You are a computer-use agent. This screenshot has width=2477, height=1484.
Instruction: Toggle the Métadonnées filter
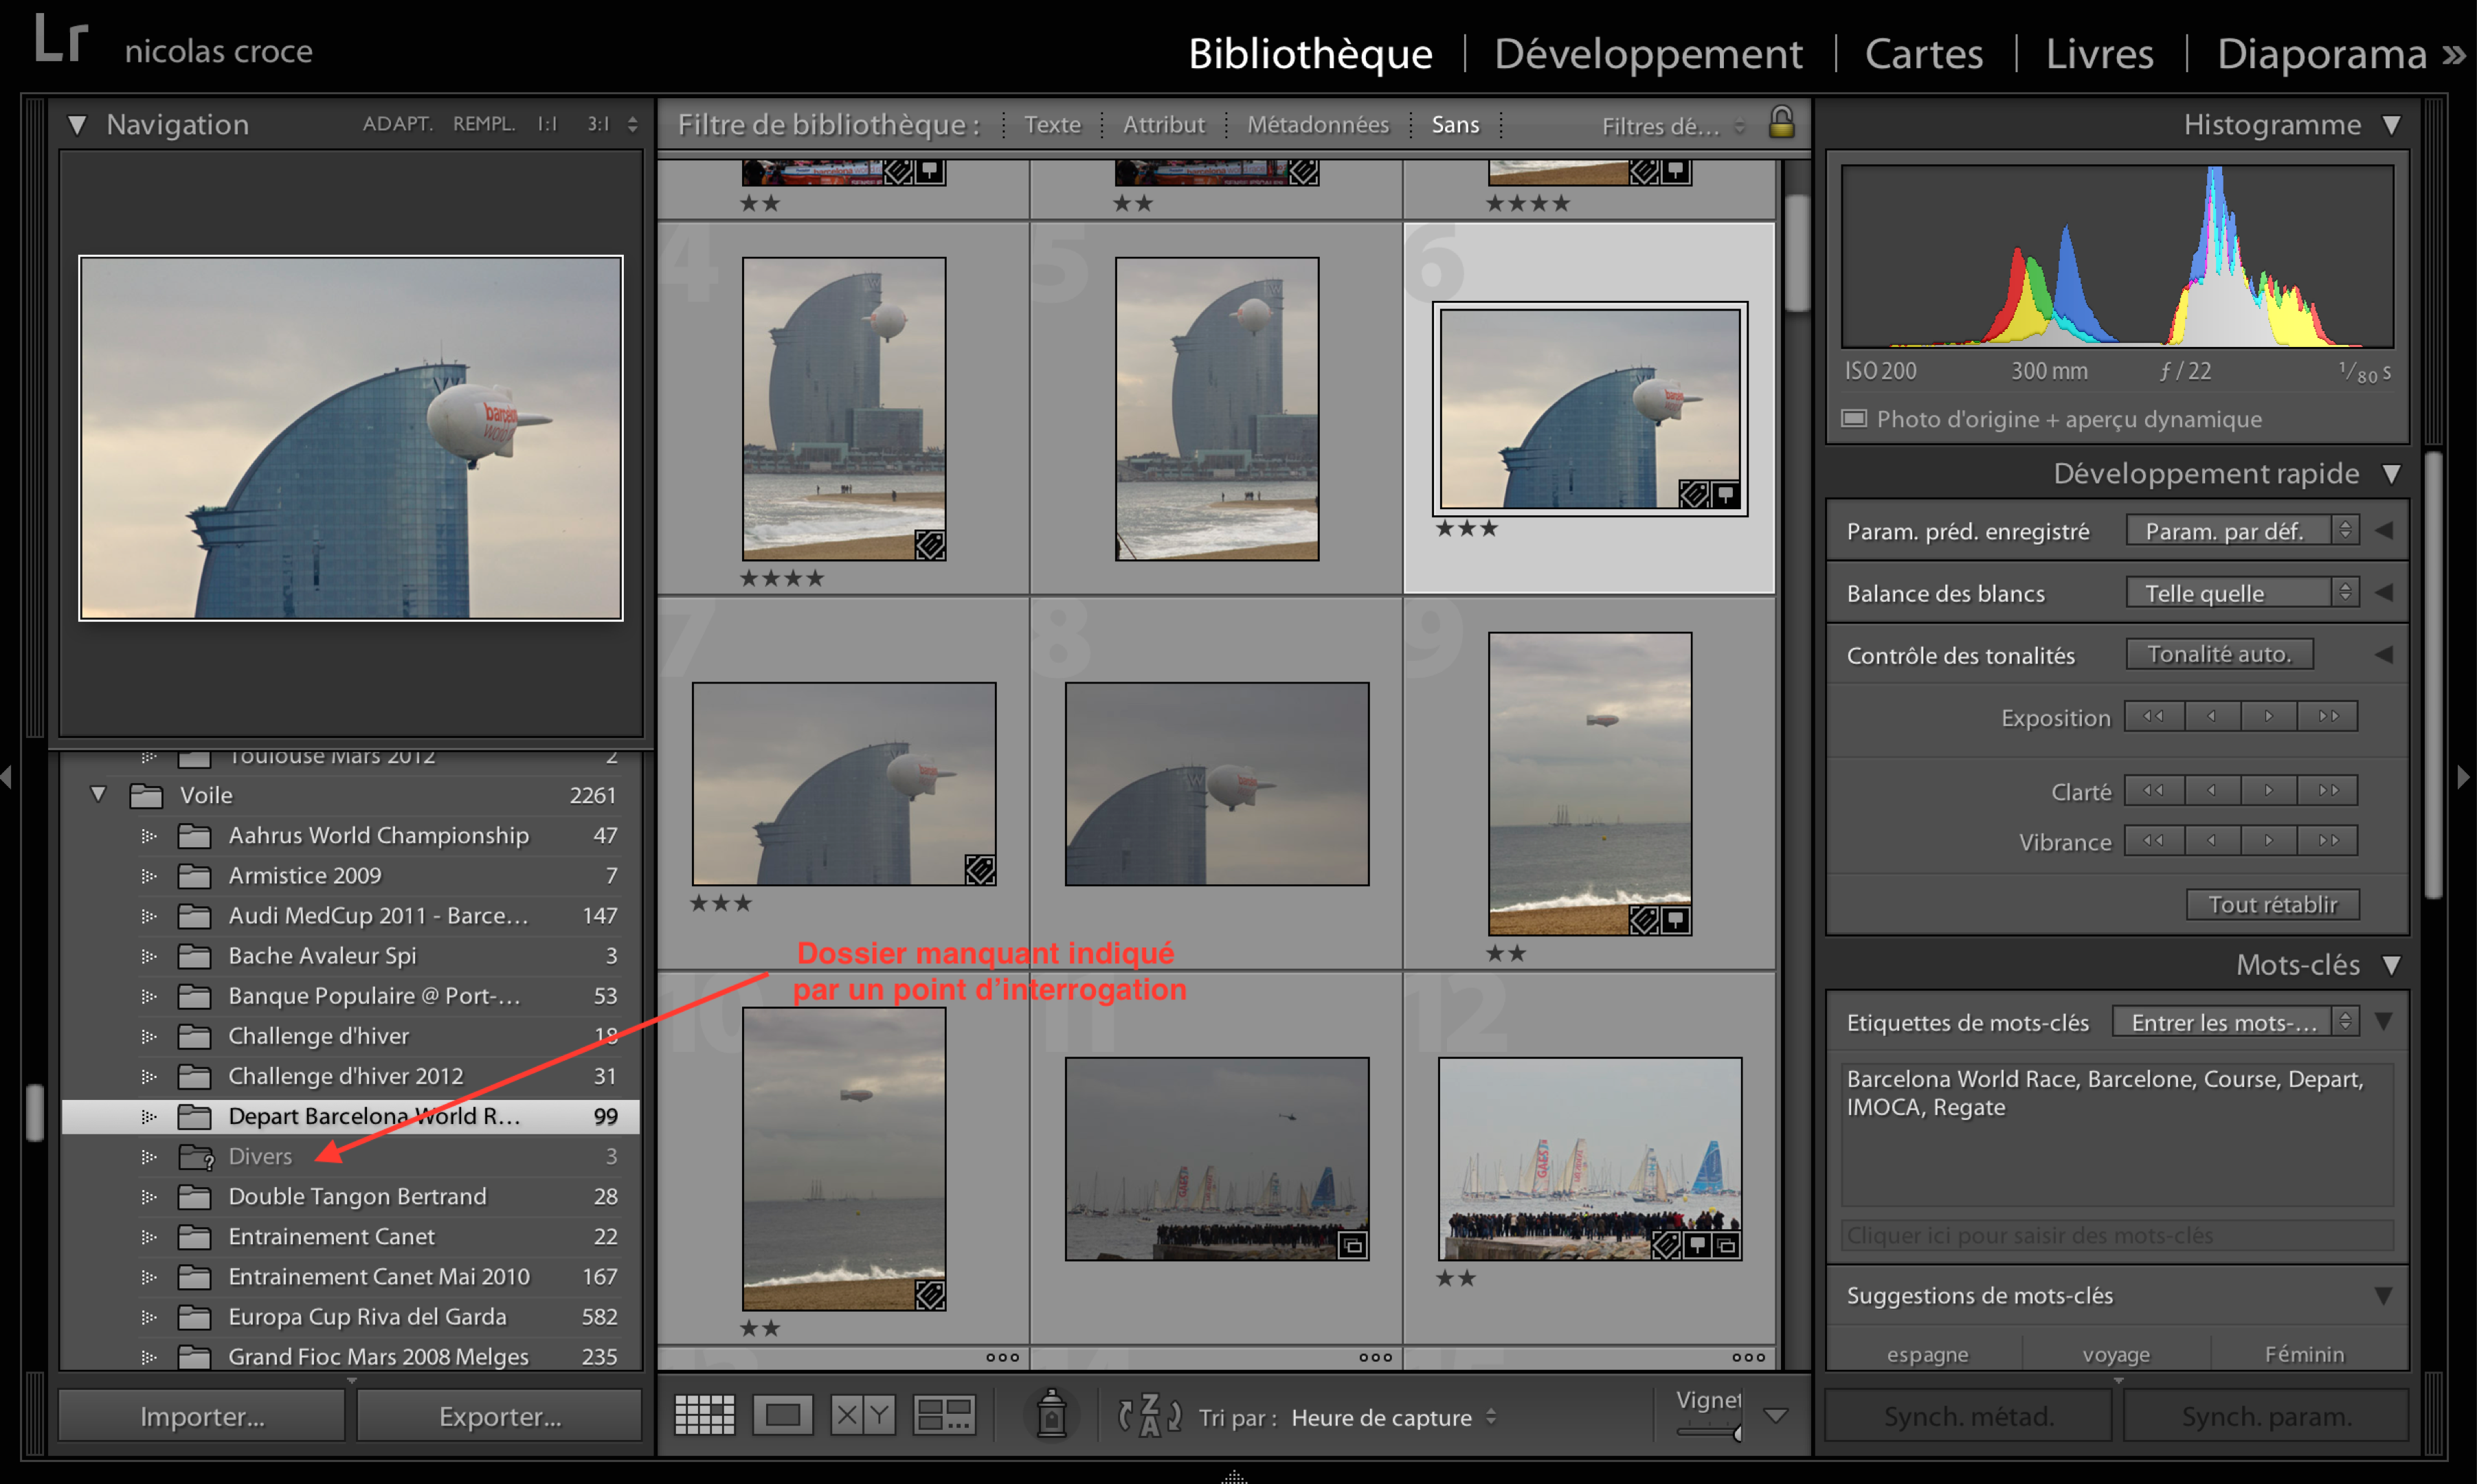click(1317, 124)
